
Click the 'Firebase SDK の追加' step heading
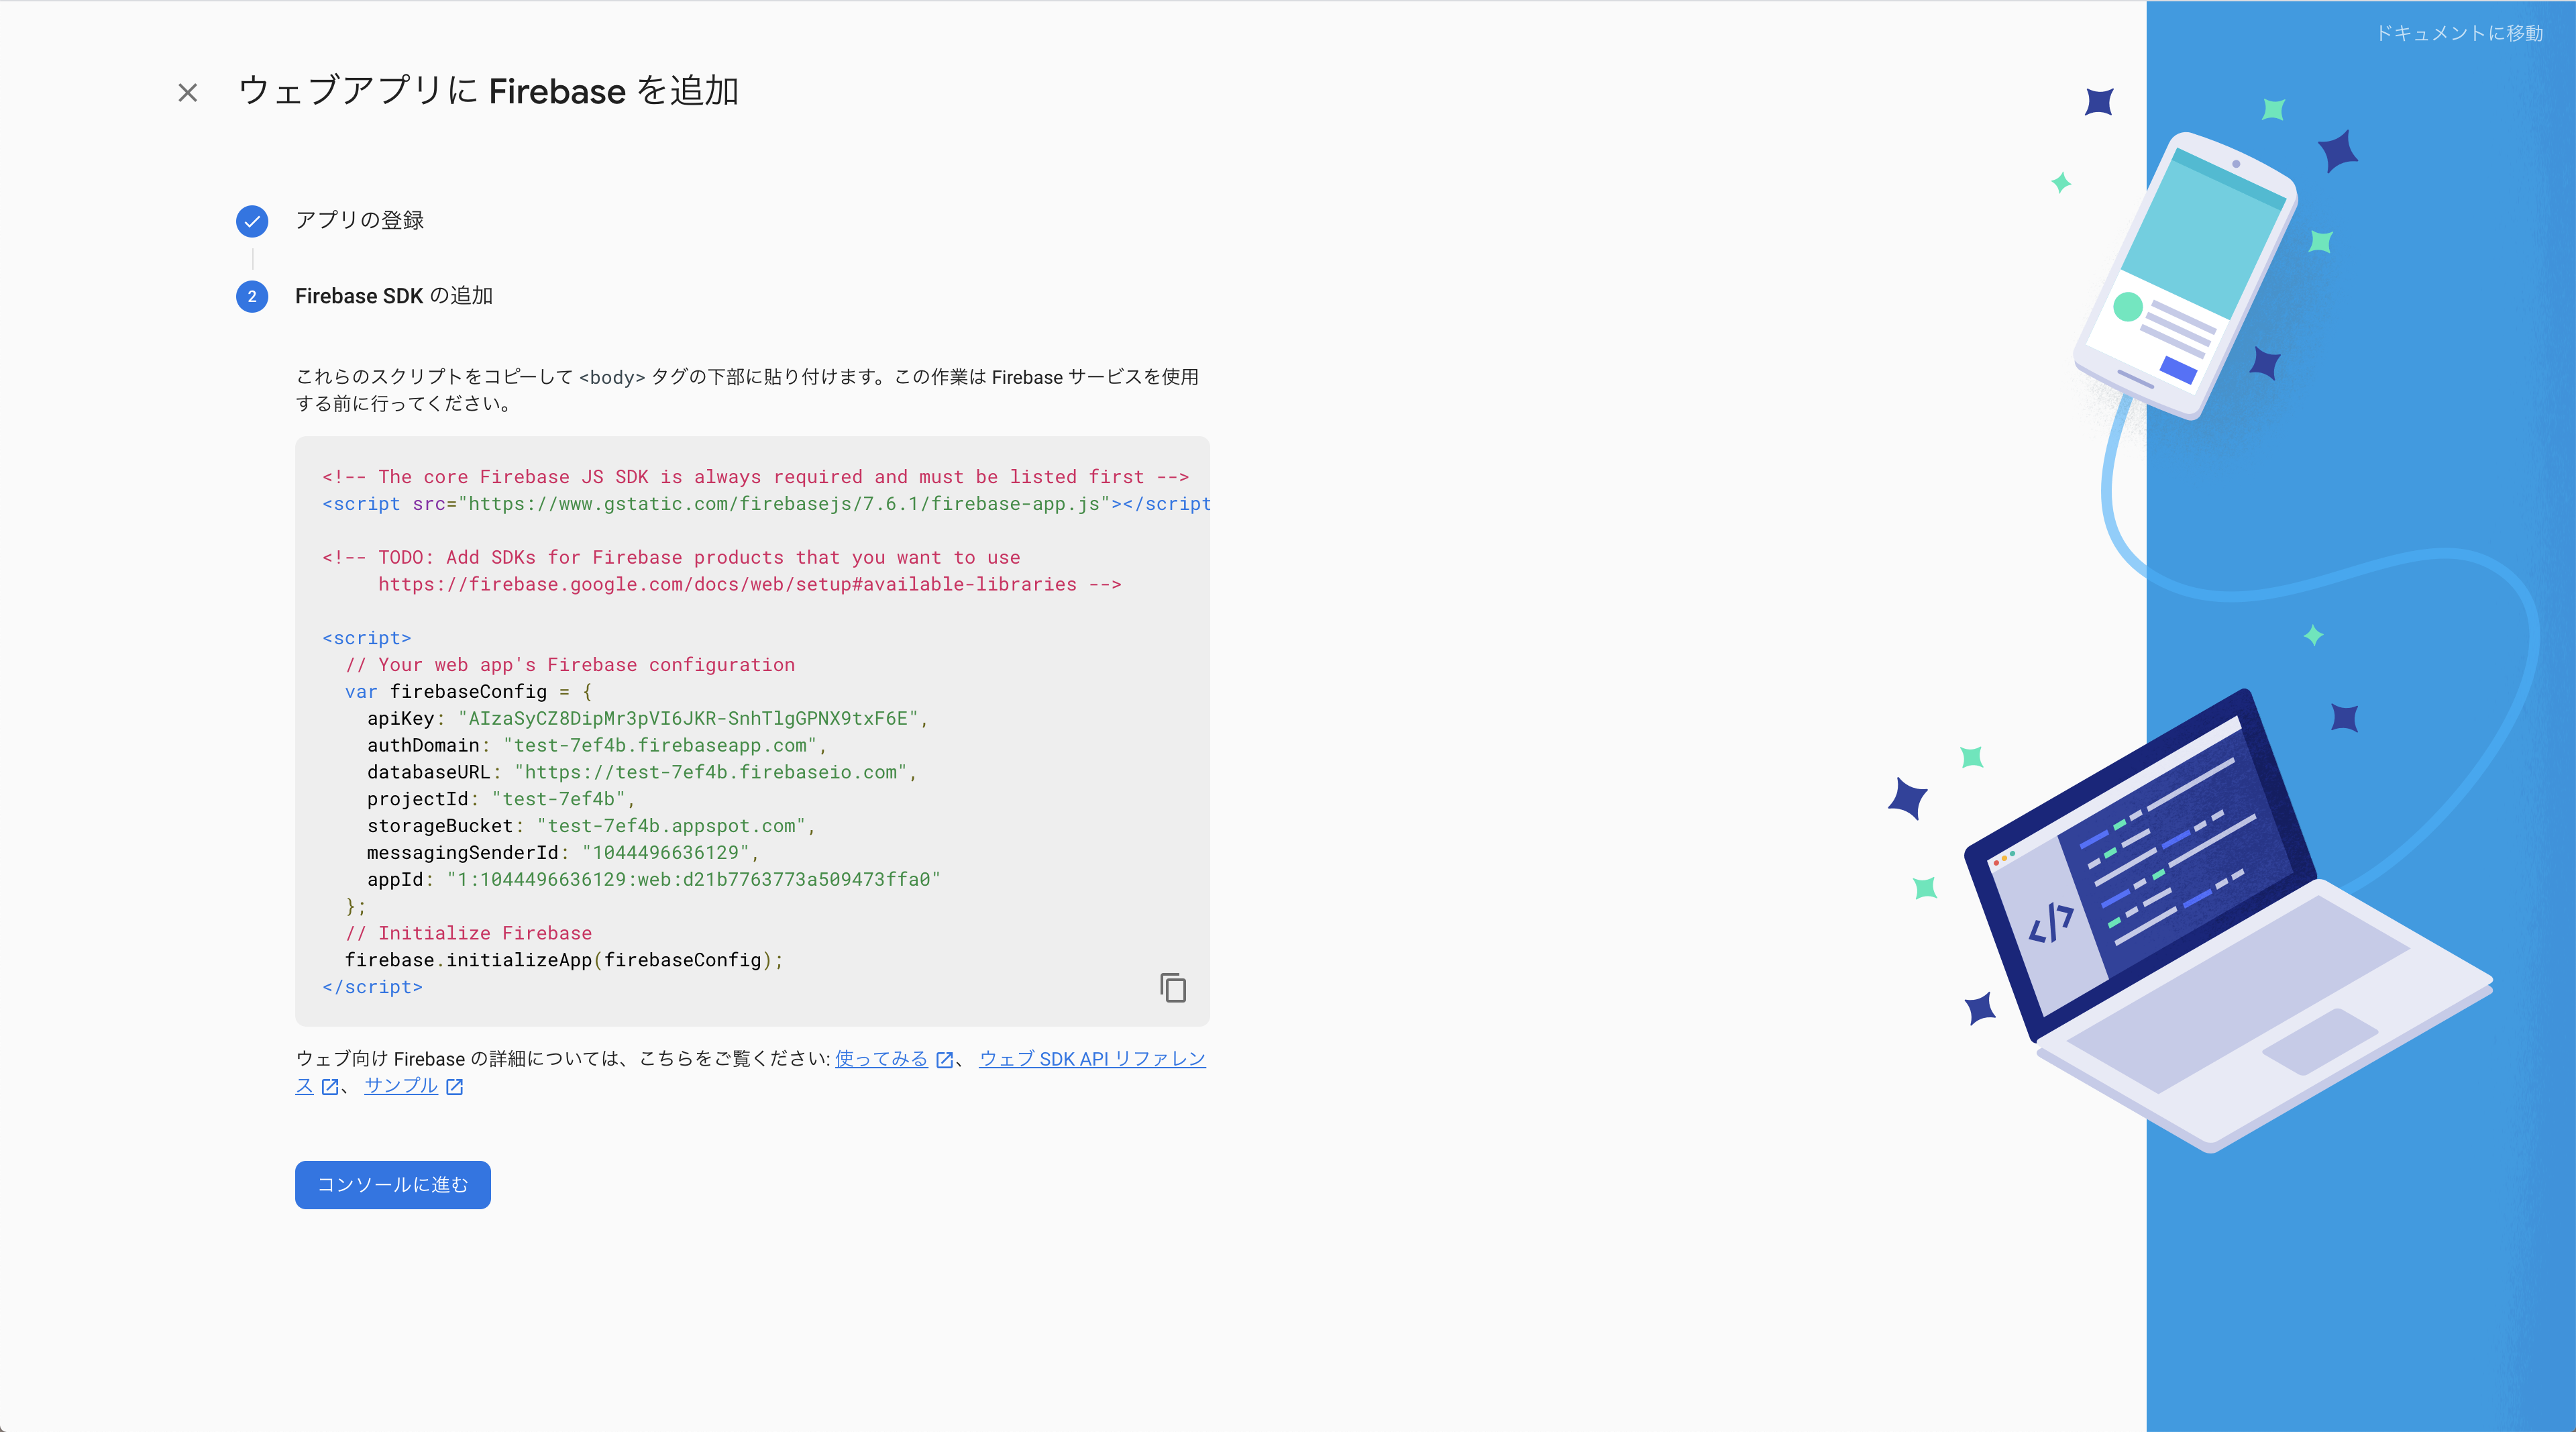coord(394,296)
